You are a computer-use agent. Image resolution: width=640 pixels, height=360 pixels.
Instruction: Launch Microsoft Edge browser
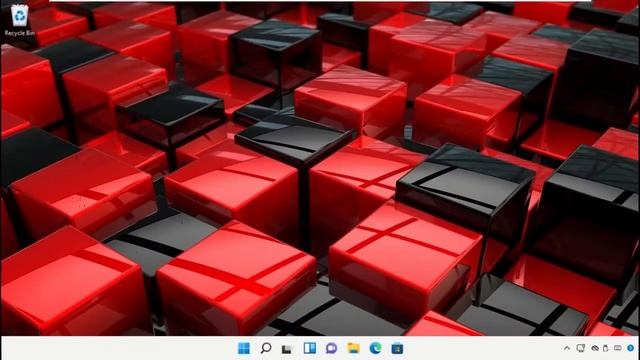(376, 348)
